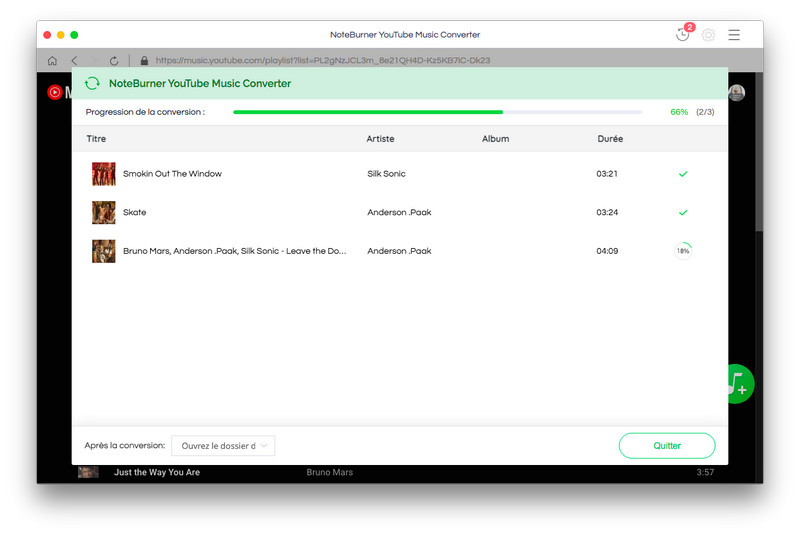Click the 18% progress circle indicator
The height and width of the screenshot is (536, 800).
(x=683, y=251)
